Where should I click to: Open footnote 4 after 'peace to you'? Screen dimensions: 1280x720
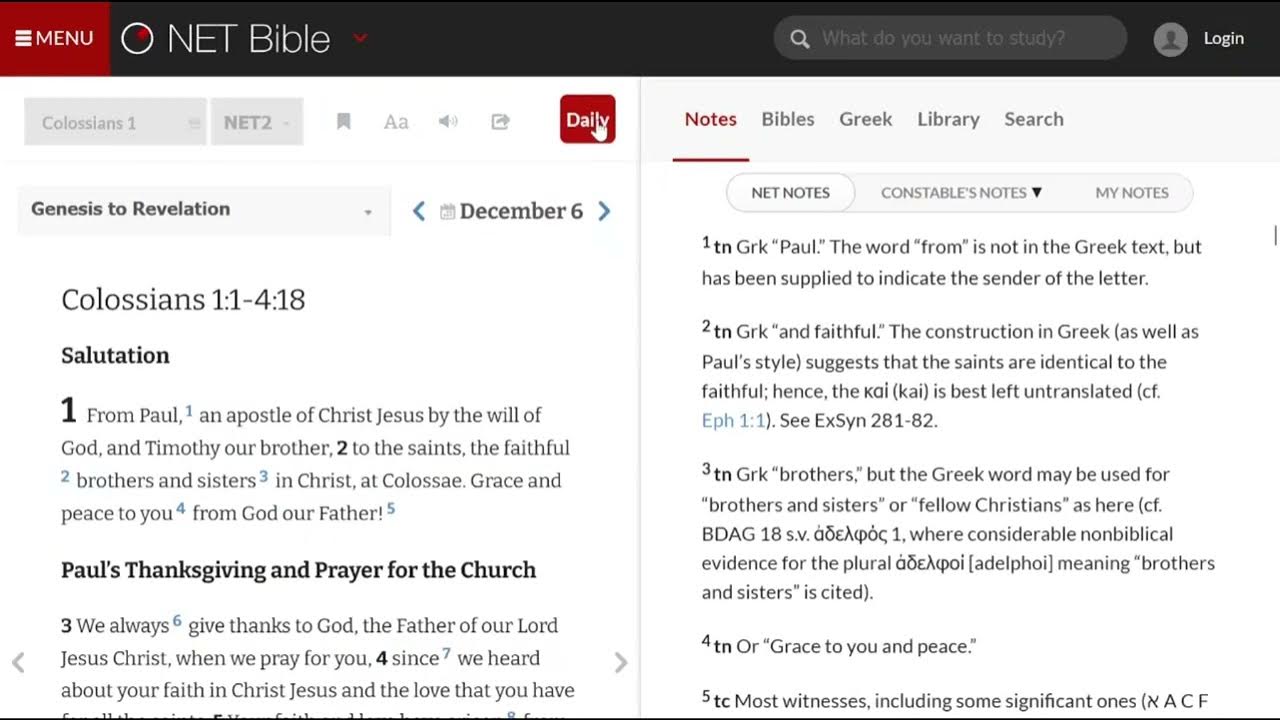point(181,509)
